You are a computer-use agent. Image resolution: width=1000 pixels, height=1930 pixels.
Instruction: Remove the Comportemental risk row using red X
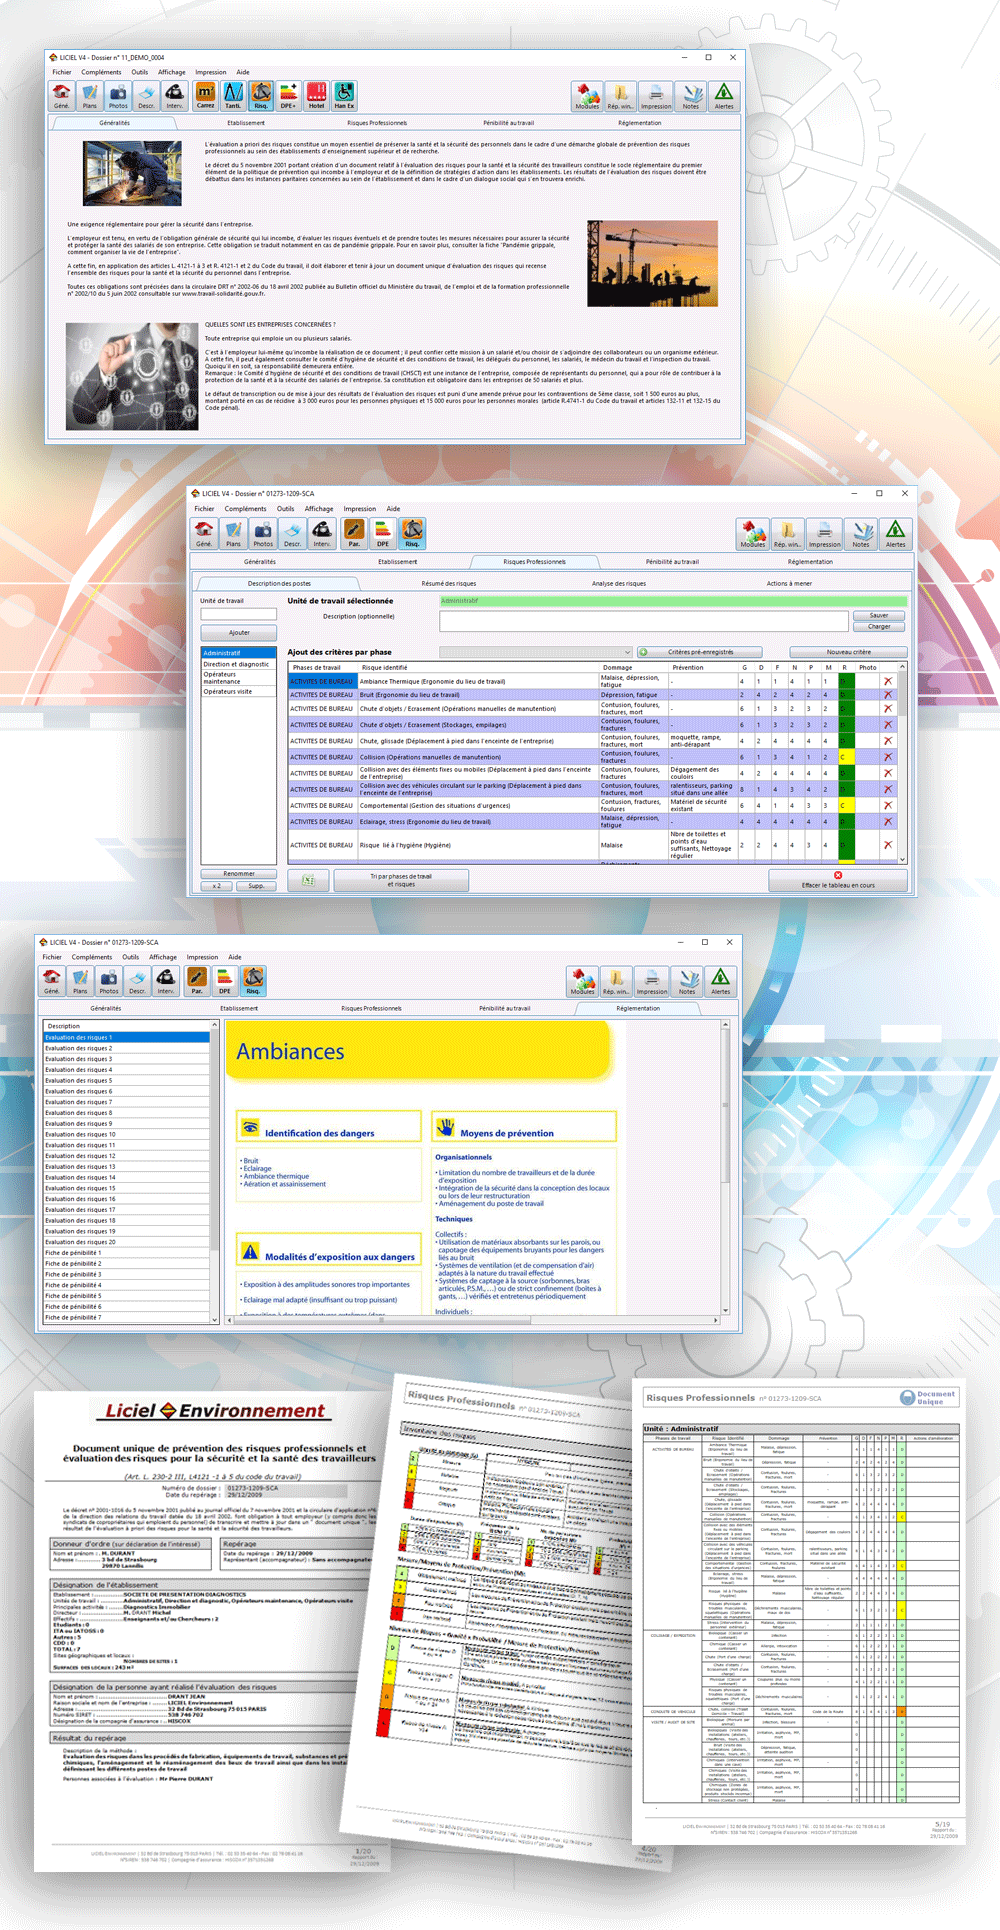coord(887,805)
